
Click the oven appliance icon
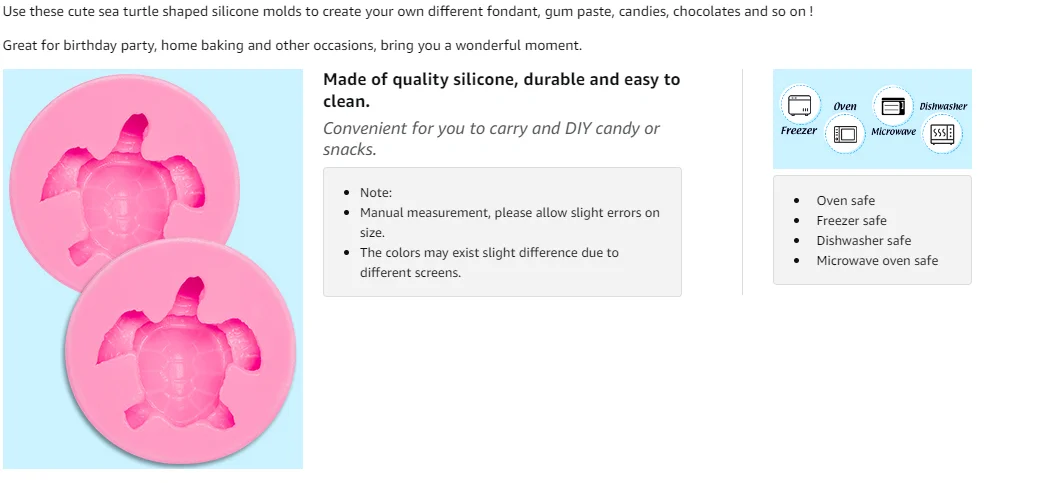846,134
